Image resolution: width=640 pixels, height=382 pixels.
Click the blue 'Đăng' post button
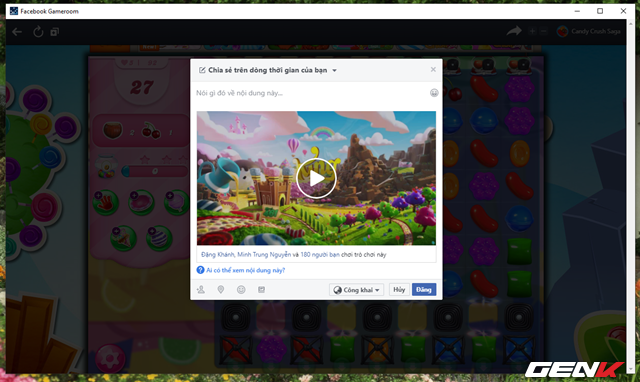[424, 290]
